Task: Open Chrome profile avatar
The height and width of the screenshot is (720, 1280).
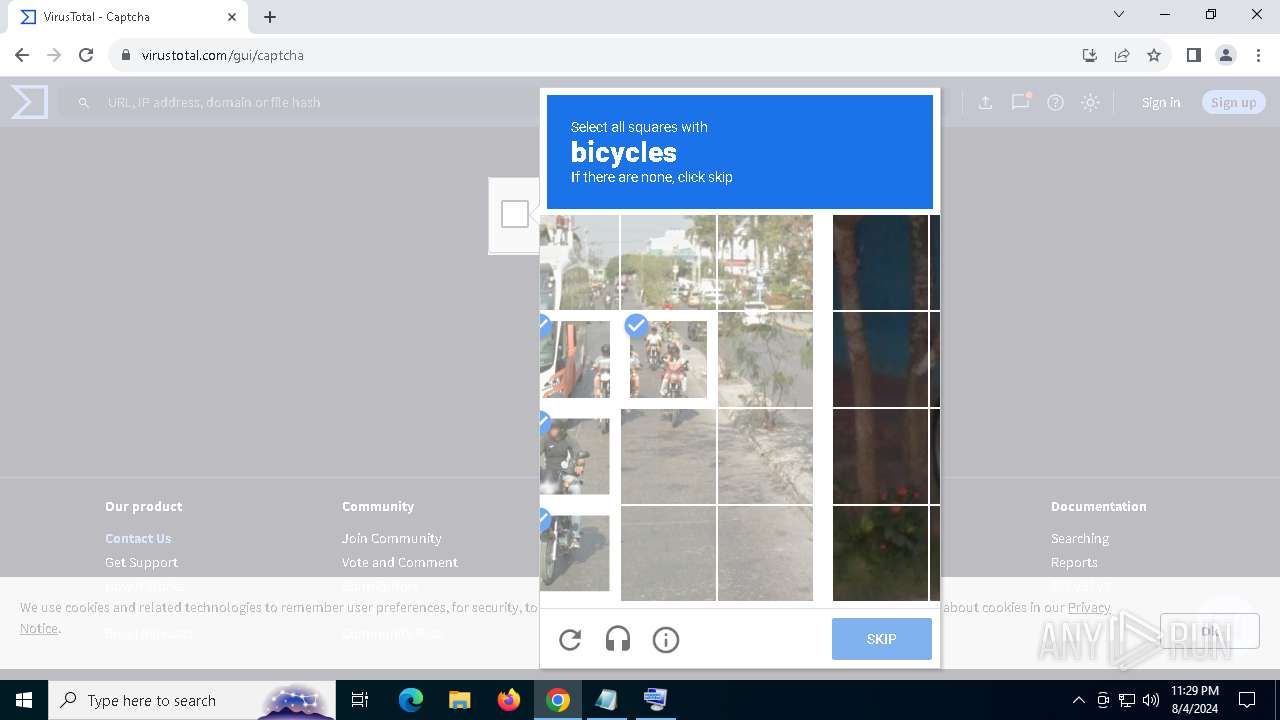Action: pos(1226,55)
